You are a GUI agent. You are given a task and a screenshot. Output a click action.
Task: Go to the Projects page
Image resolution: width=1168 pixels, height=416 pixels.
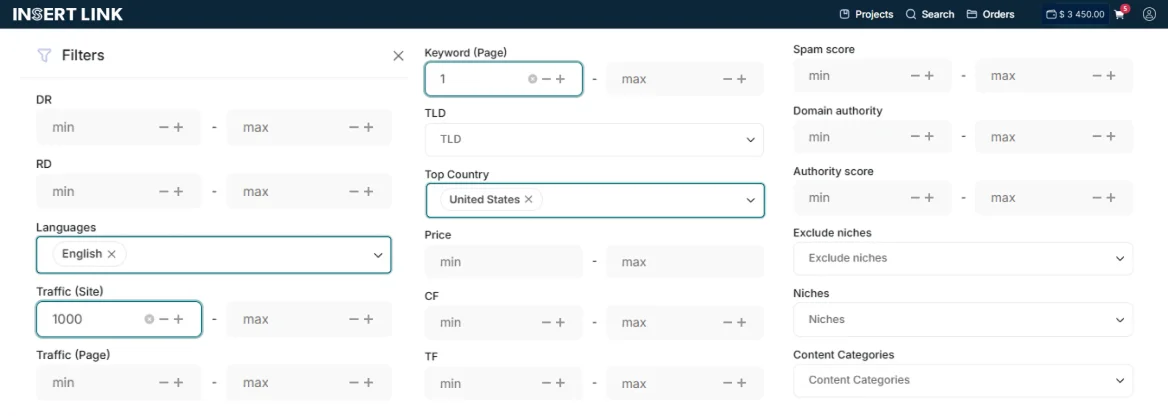click(866, 14)
